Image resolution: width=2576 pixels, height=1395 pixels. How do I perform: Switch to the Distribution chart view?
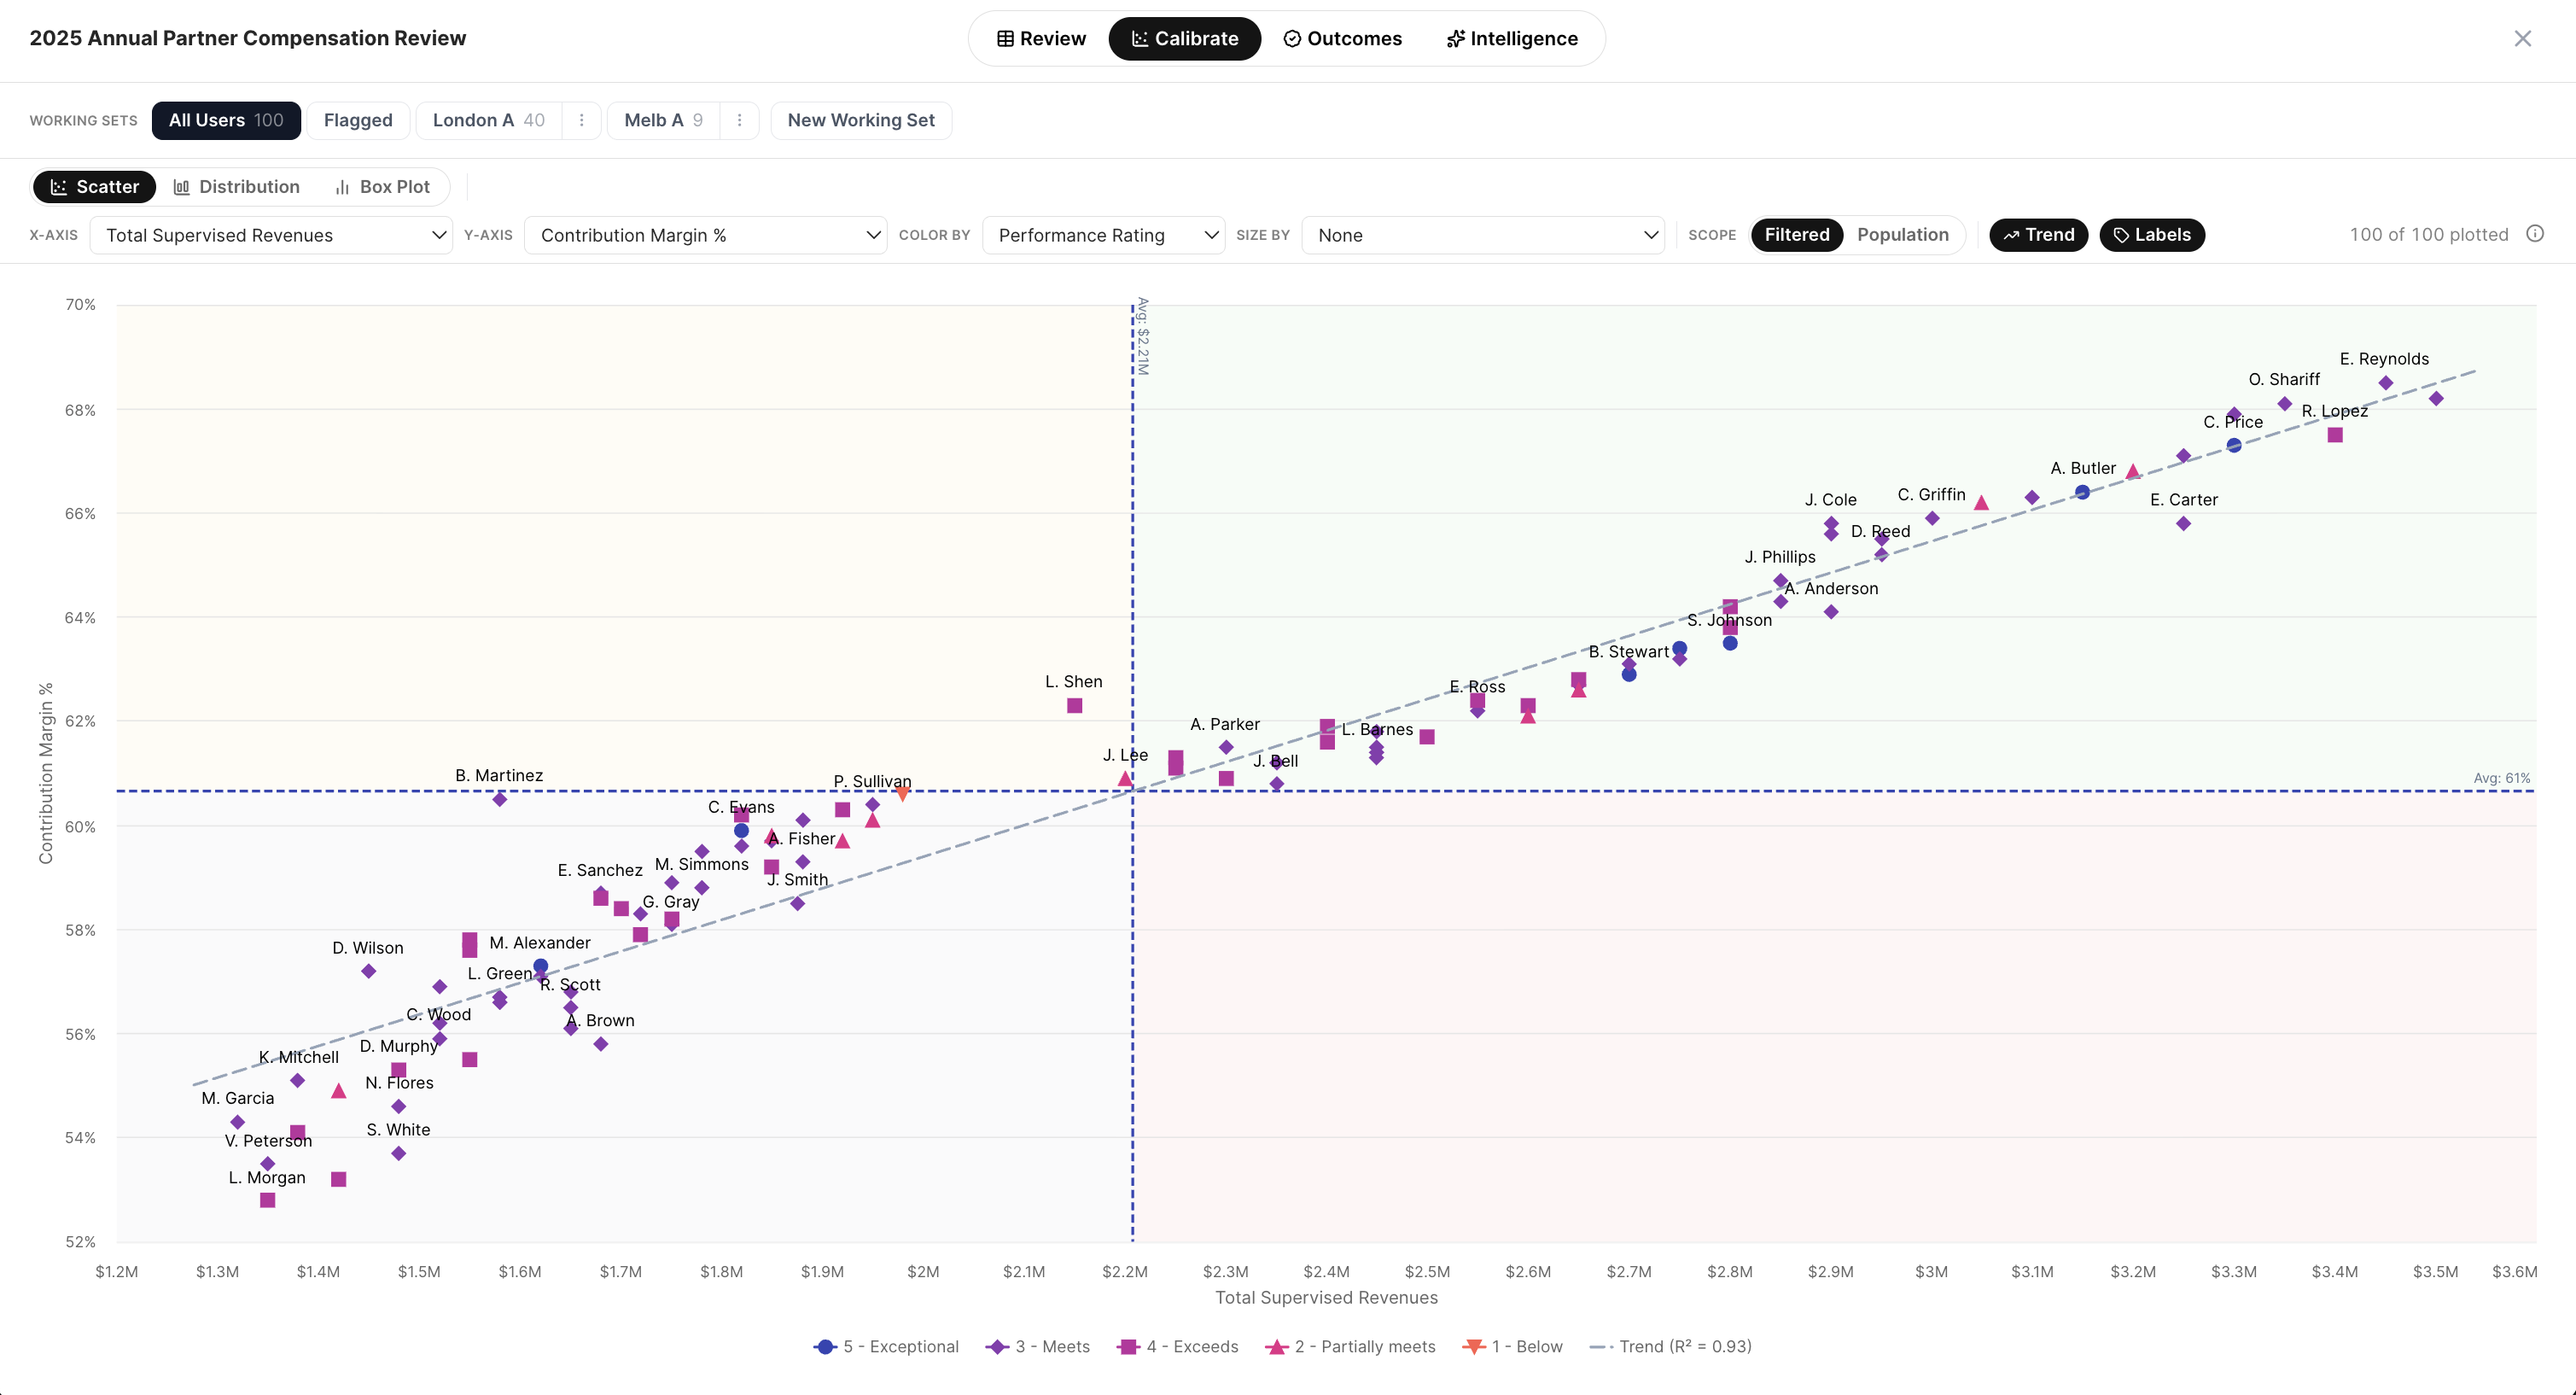tap(236, 187)
